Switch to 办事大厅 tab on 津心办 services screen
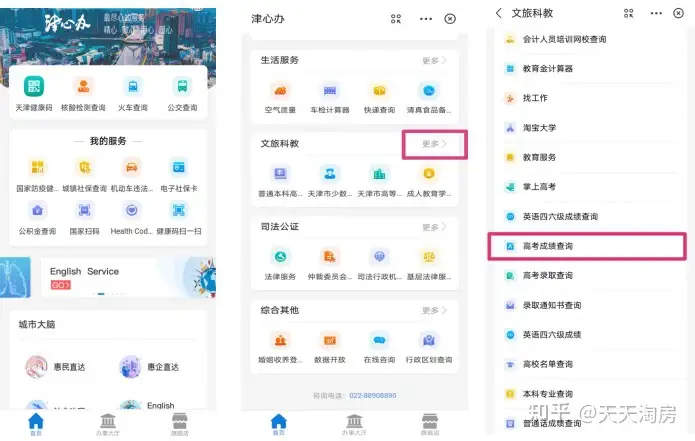Image resolution: width=695 pixels, height=441 pixels. coord(354,424)
